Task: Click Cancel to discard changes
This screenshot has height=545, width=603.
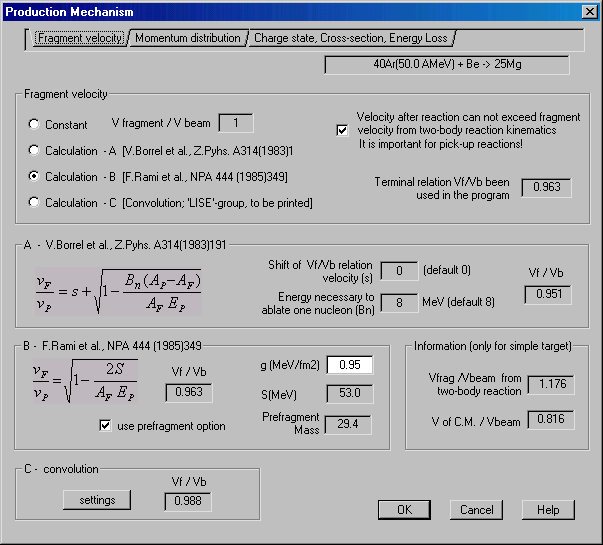Action: 477,509
